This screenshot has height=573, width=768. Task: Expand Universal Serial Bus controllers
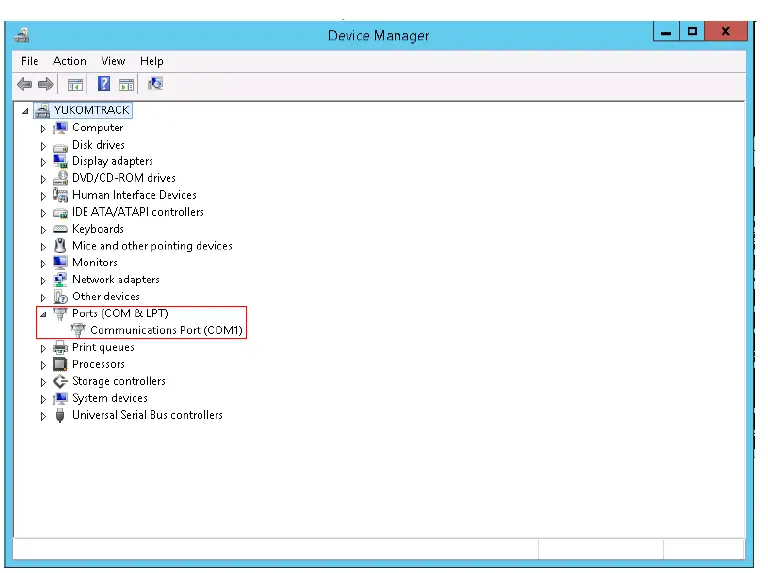click(43, 416)
